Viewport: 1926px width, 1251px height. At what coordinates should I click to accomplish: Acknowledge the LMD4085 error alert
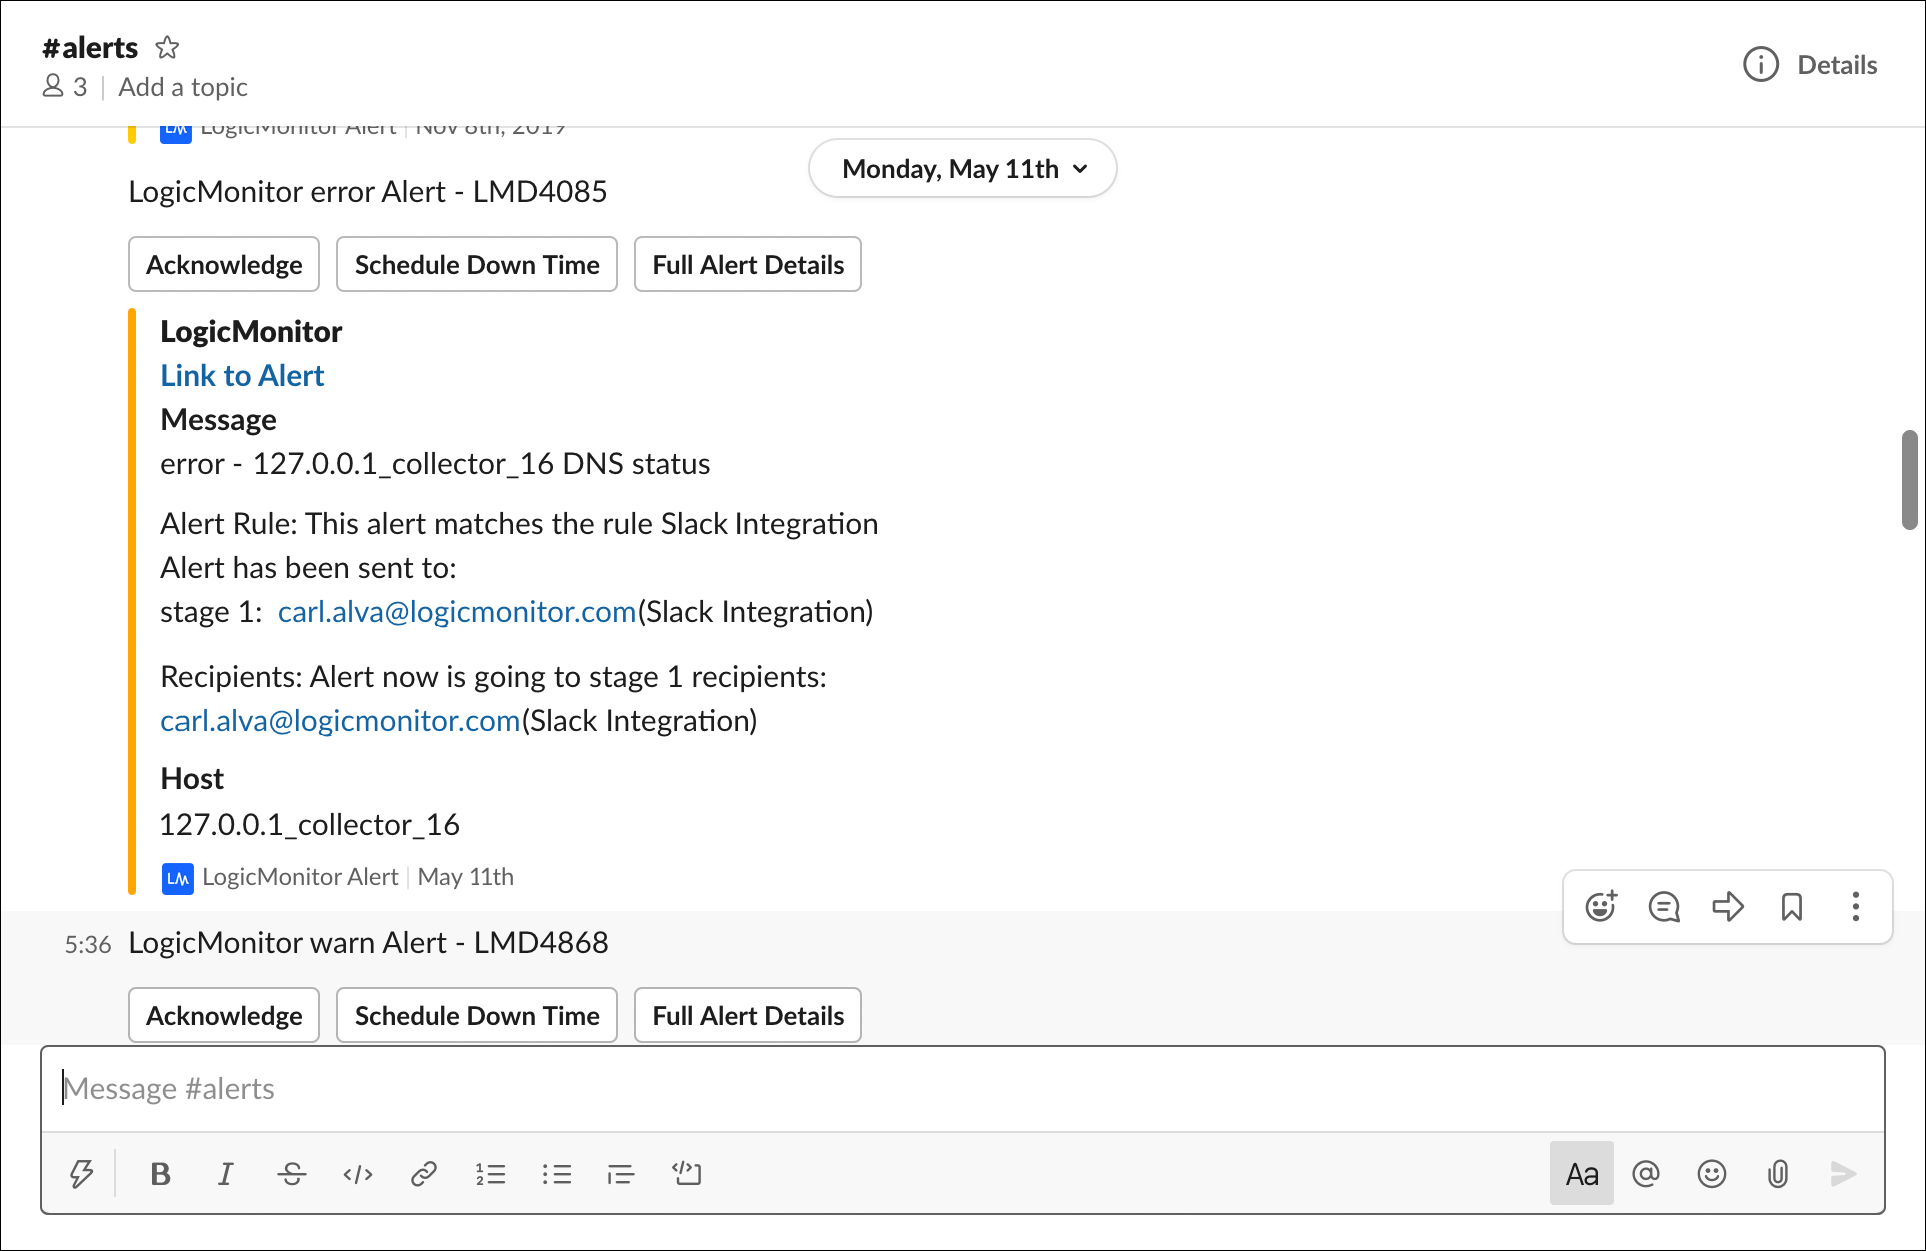point(224,264)
